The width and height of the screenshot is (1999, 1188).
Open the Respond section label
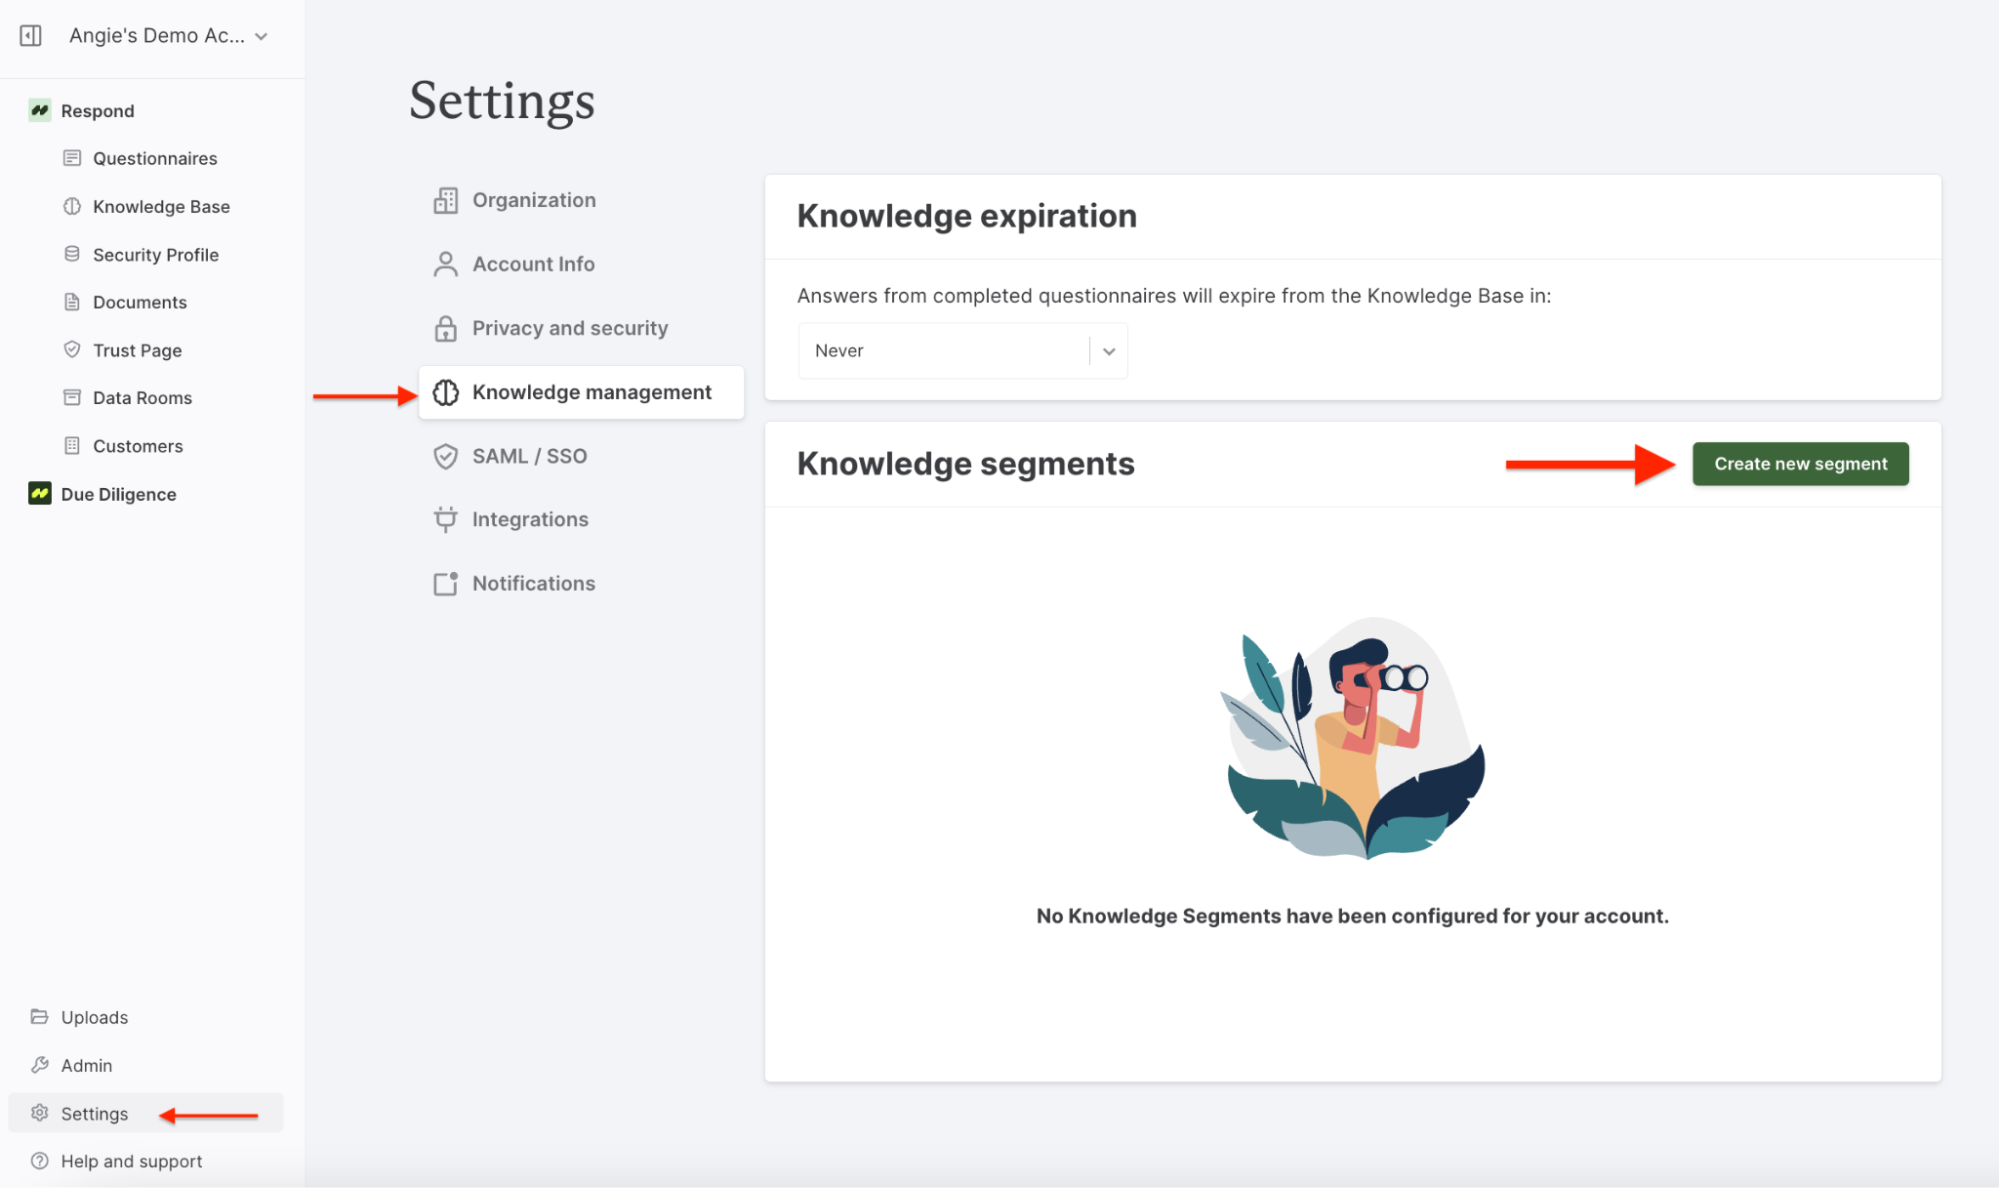pyautogui.click(x=97, y=110)
